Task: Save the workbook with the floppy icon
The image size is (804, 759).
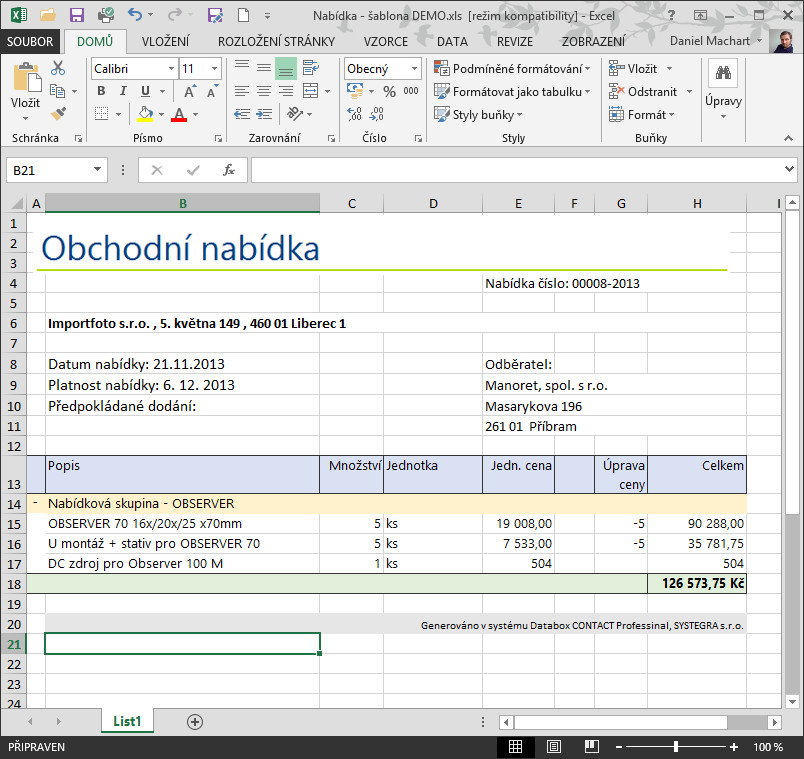Action: pos(77,15)
